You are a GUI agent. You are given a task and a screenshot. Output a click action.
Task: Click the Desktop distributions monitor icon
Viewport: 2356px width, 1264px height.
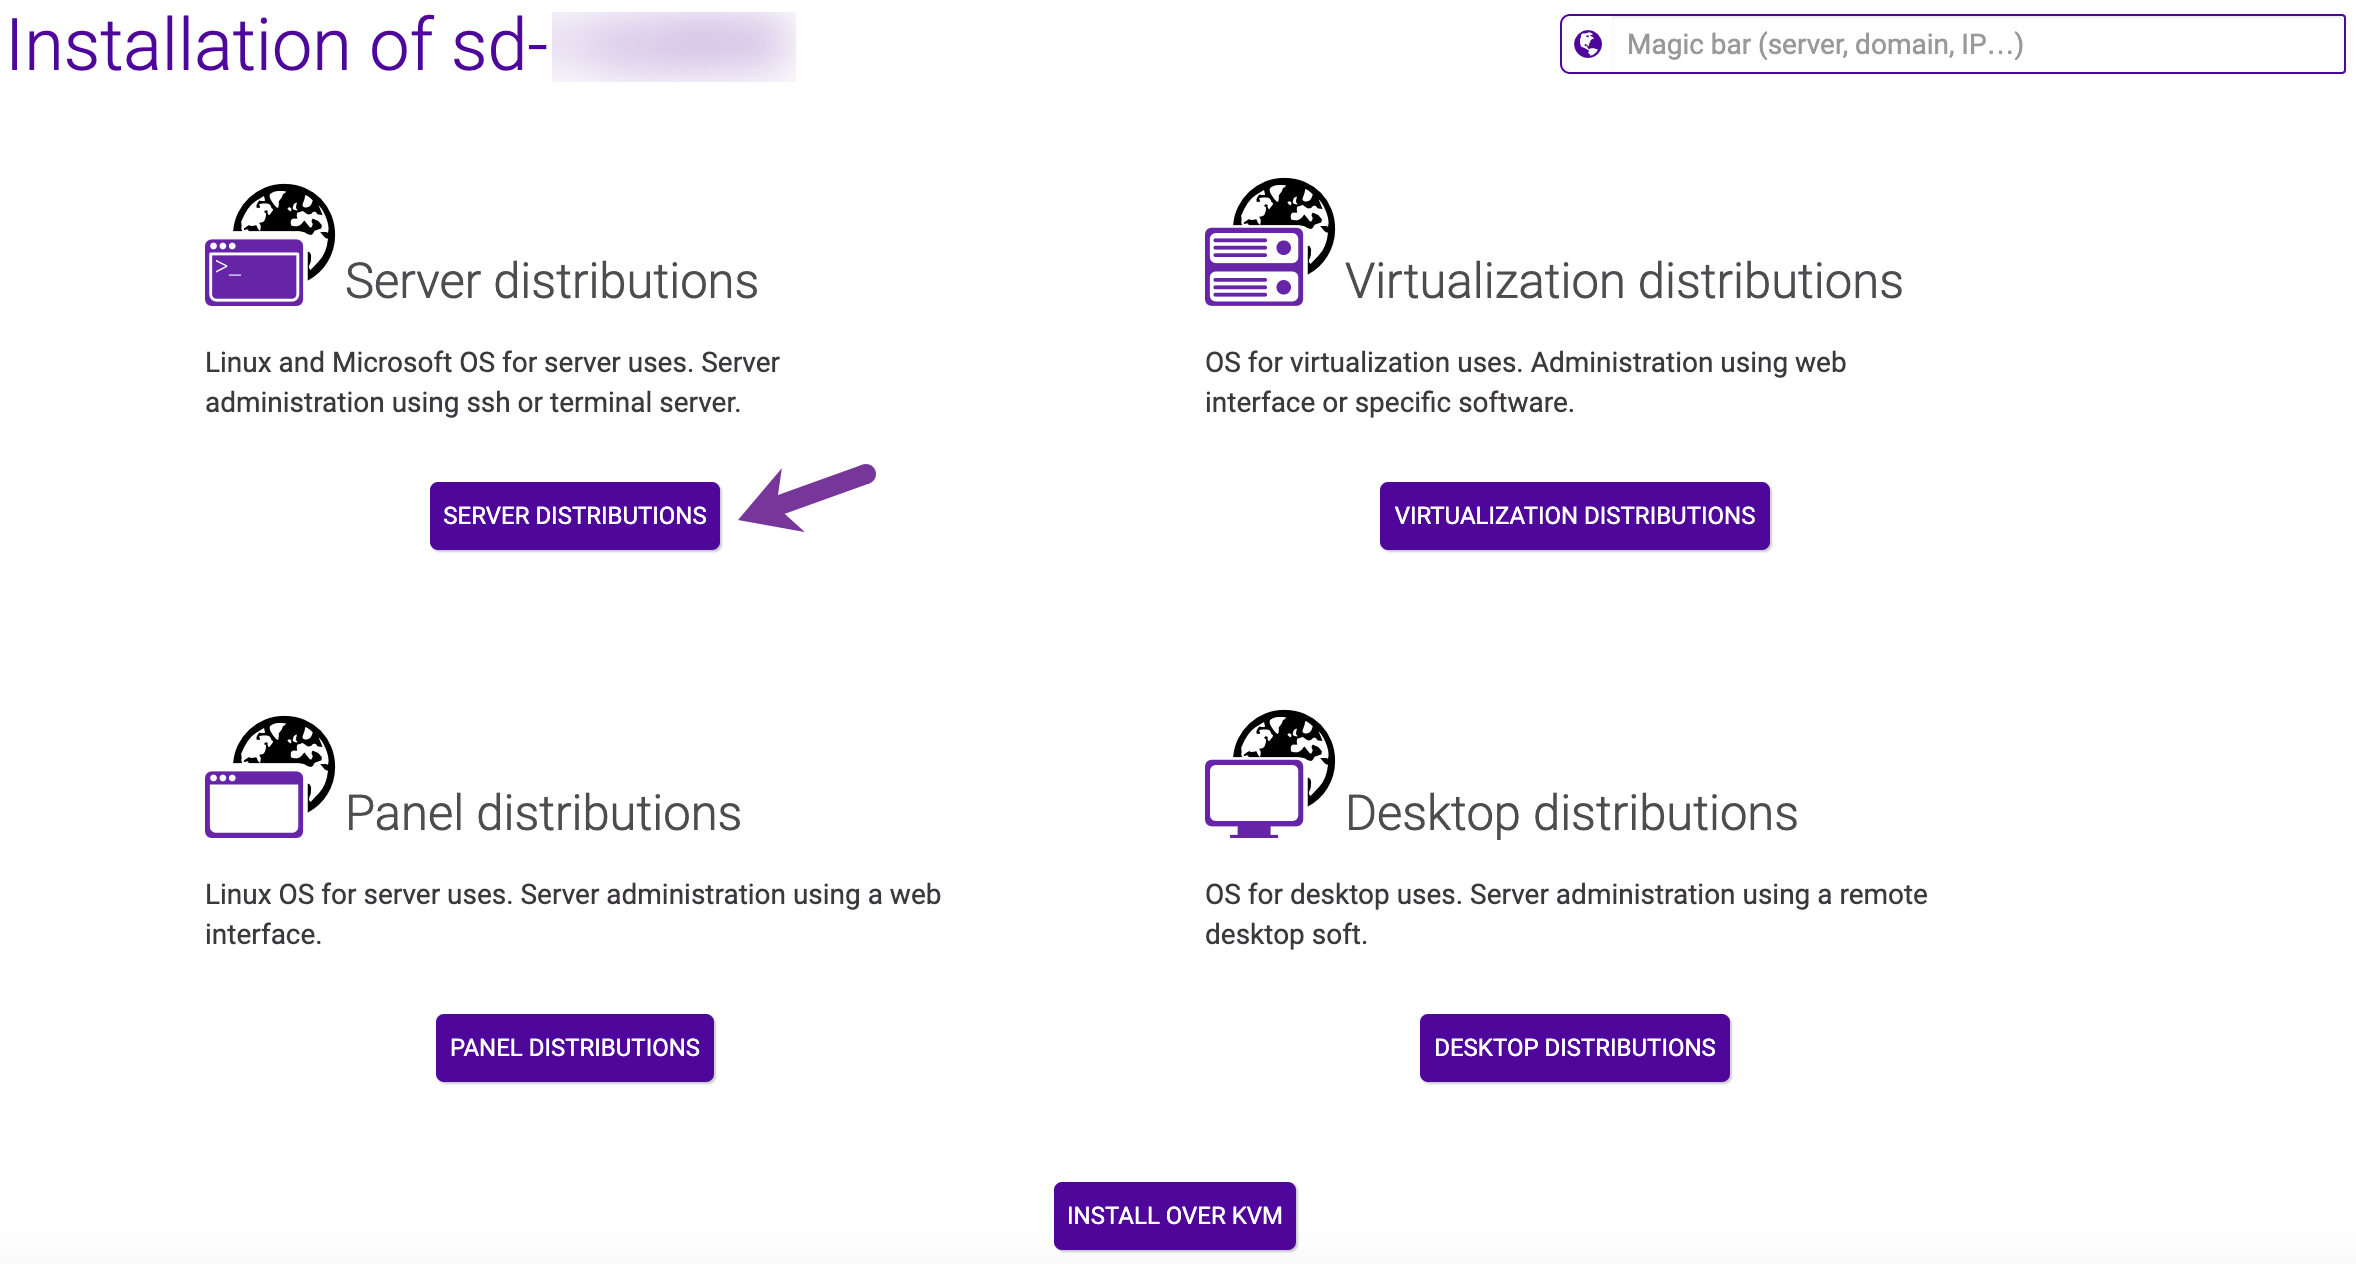(x=1255, y=796)
